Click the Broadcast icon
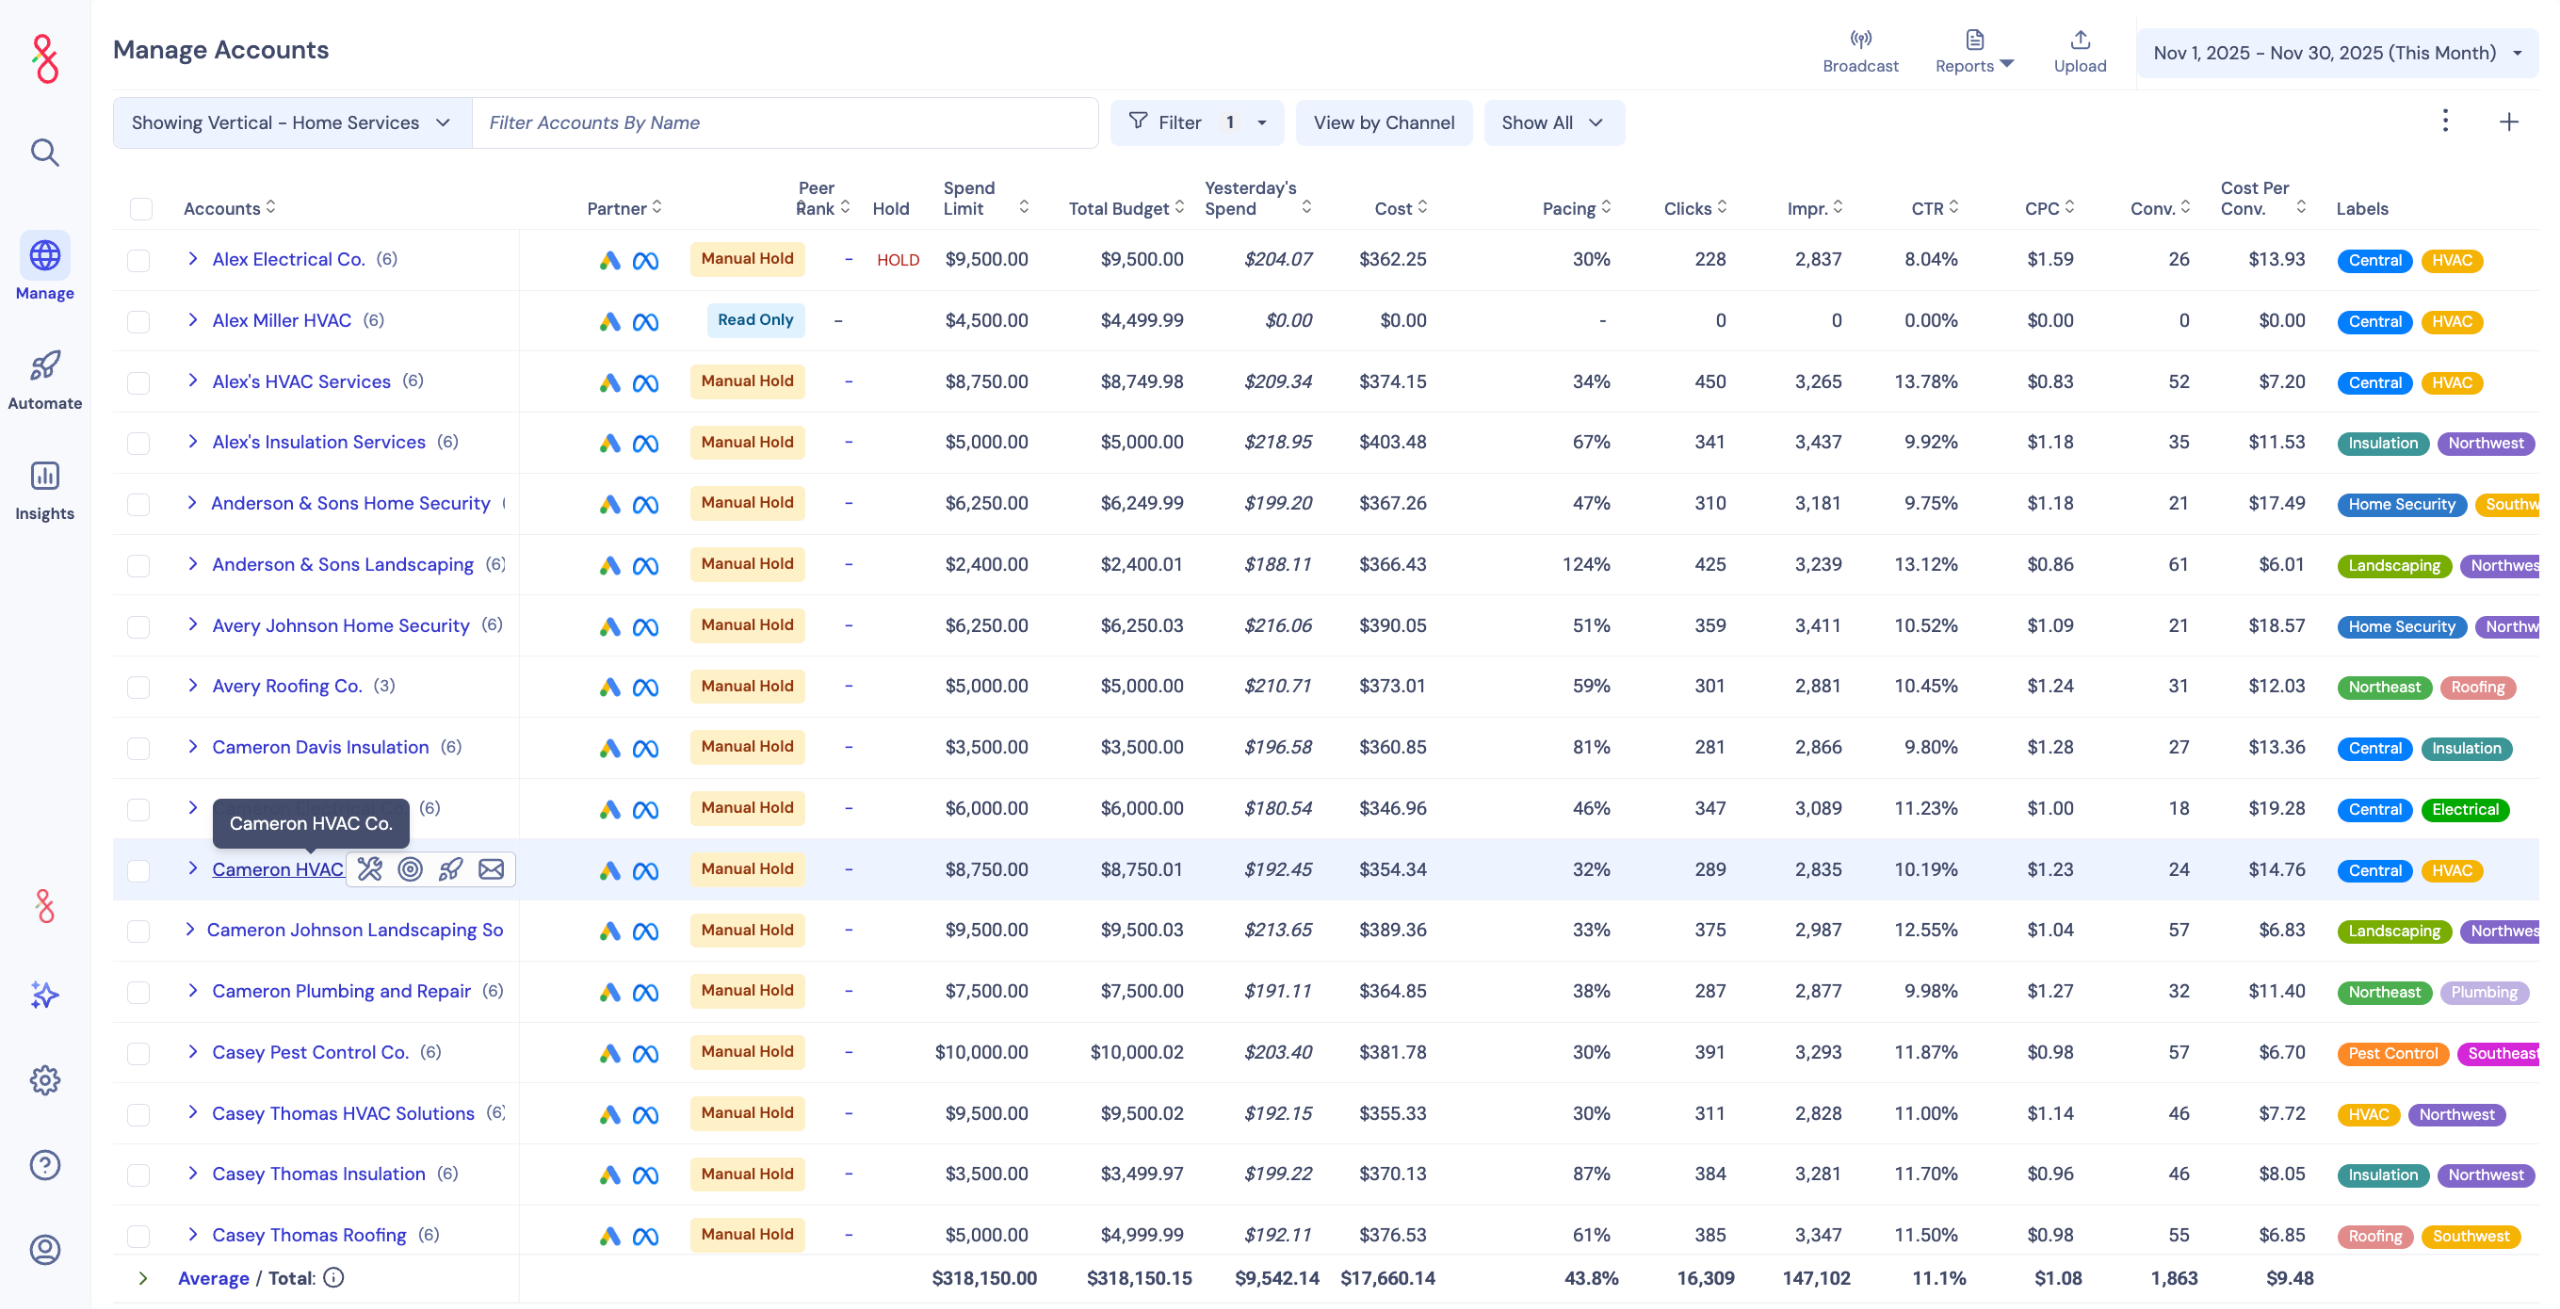 [x=1859, y=40]
